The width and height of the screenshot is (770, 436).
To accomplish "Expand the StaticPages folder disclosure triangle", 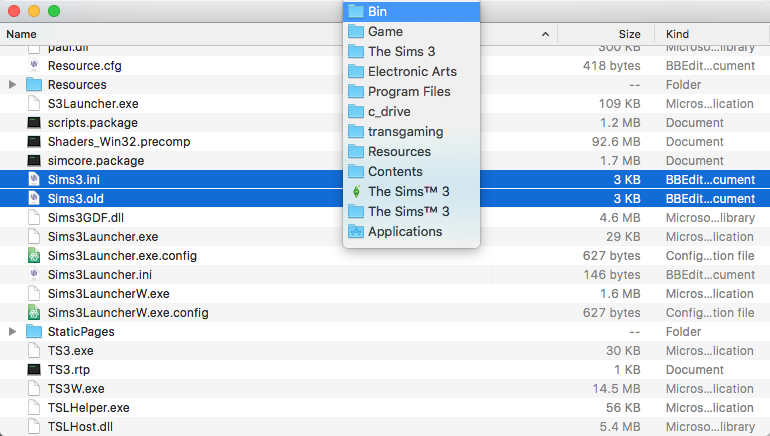I will click(x=13, y=331).
